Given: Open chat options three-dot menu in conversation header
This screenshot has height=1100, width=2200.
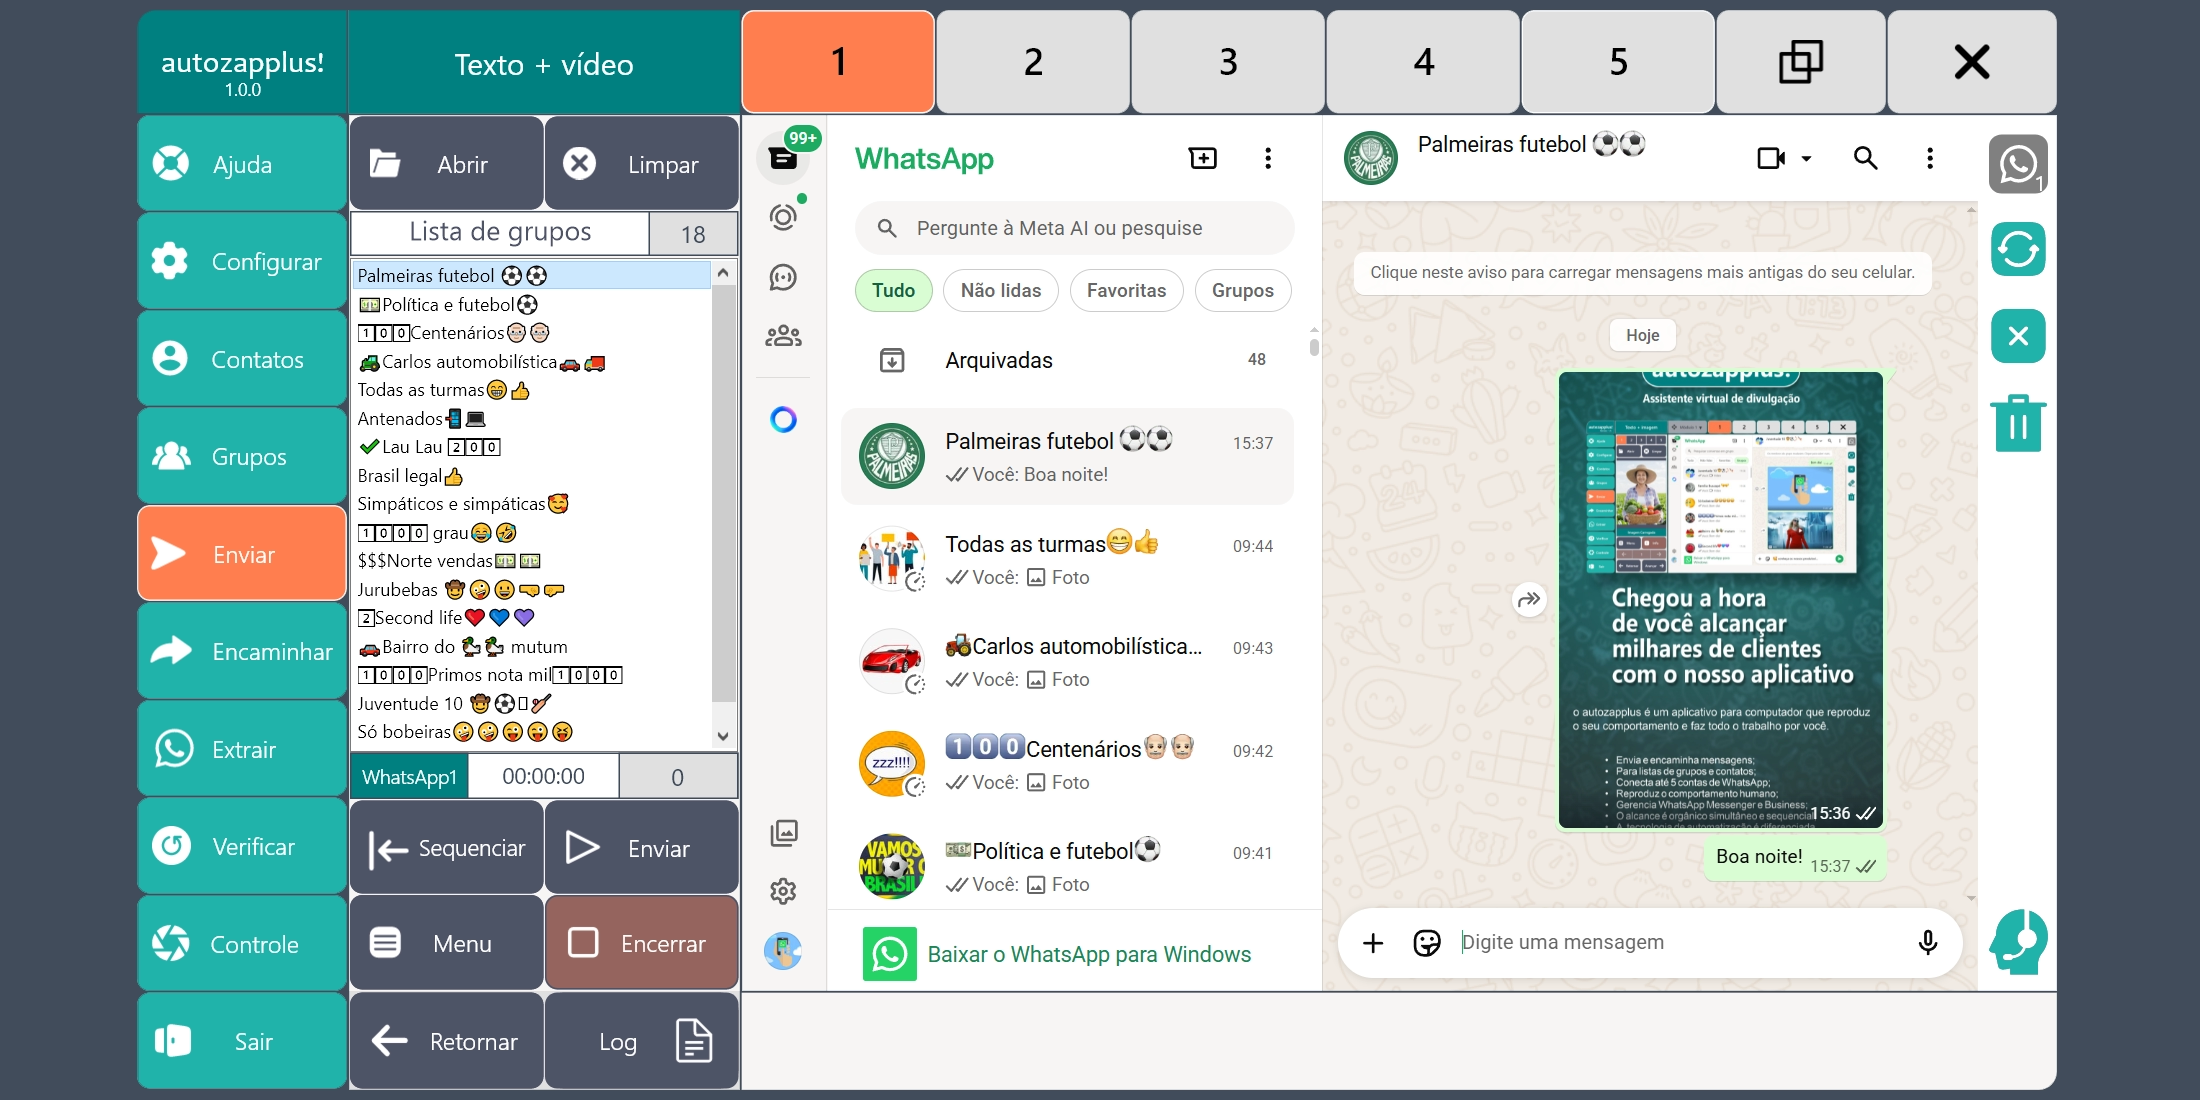Looking at the screenshot, I should (1929, 158).
